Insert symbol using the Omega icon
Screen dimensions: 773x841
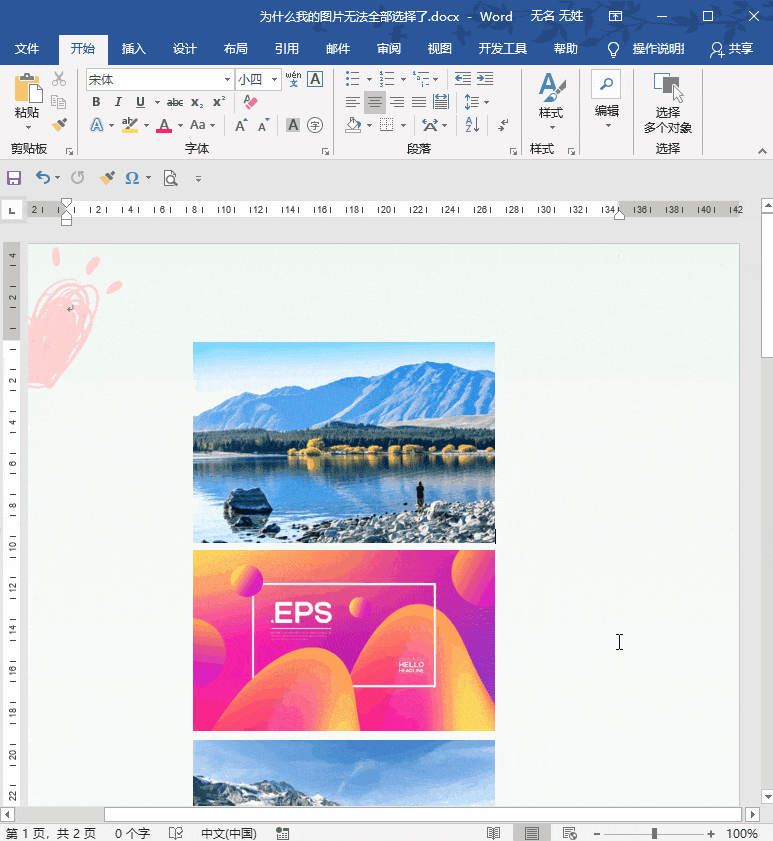coord(132,178)
